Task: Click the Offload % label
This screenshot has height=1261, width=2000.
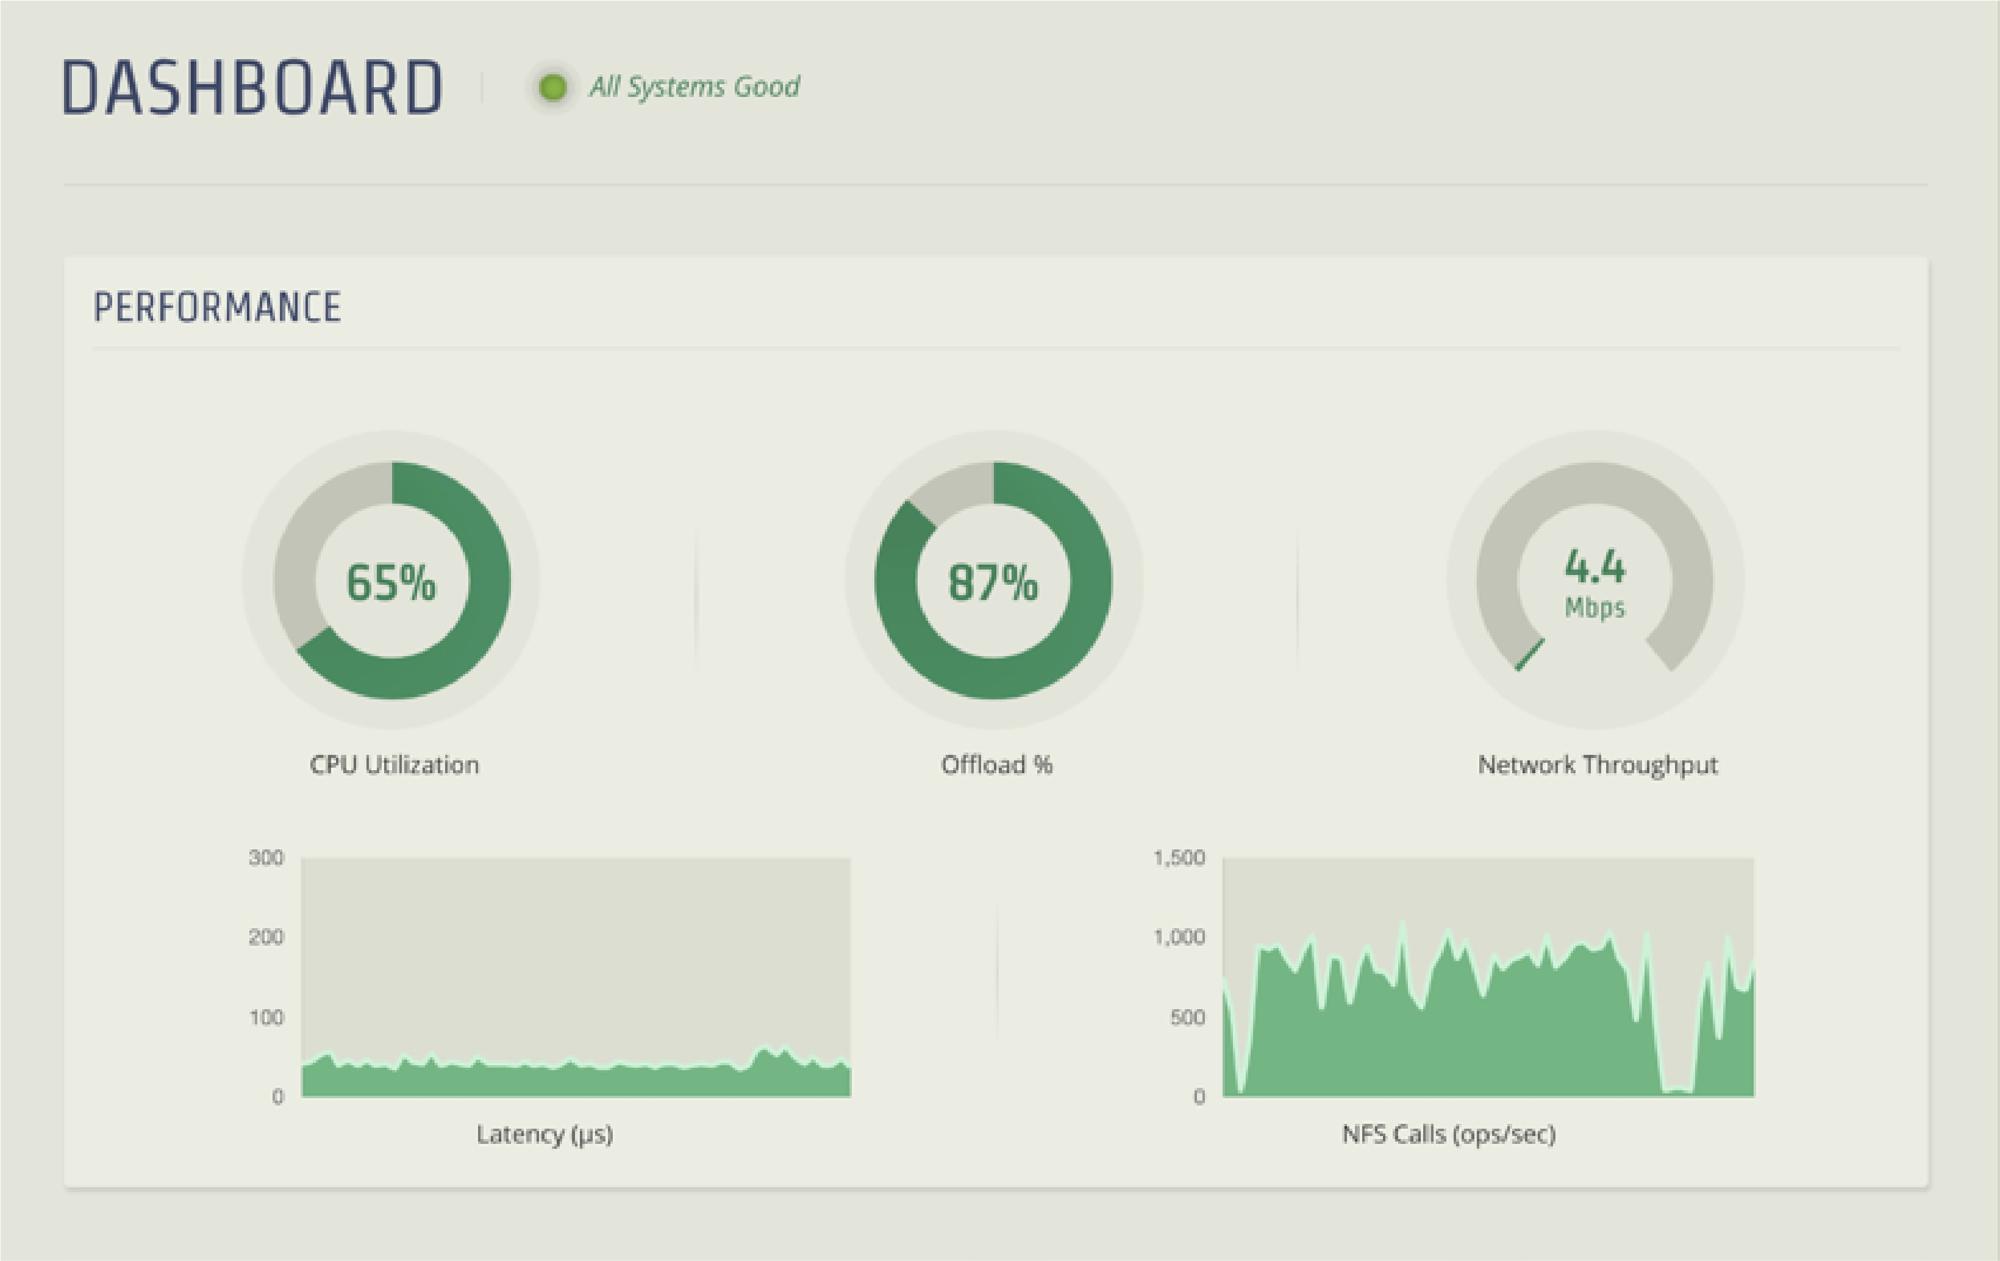Action: (x=996, y=765)
